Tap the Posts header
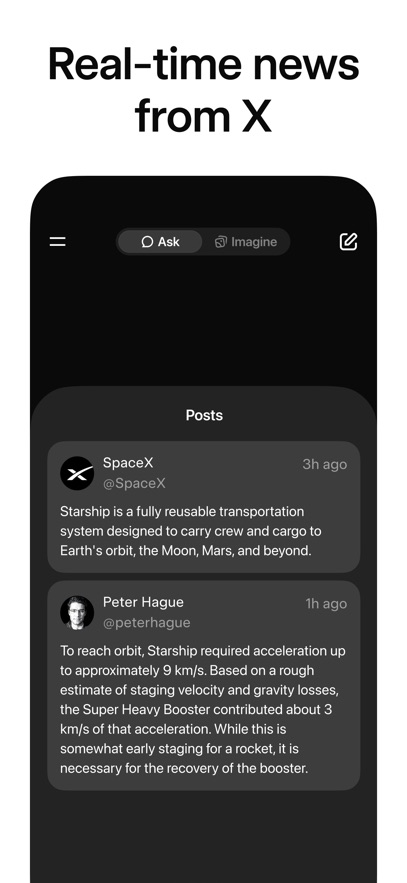The image size is (407, 883). point(204,416)
